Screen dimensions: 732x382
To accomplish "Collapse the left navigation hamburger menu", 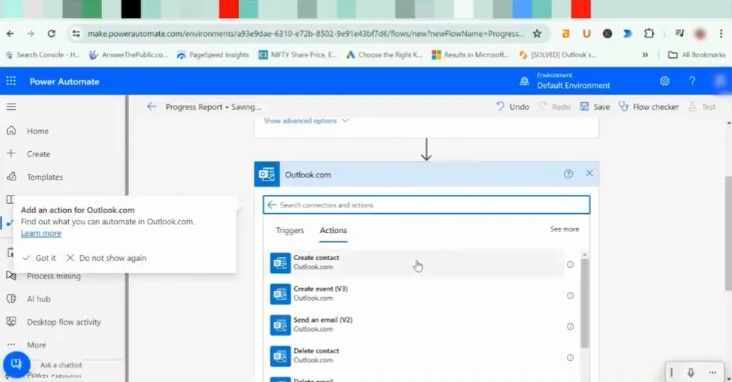I will point(11,107).
